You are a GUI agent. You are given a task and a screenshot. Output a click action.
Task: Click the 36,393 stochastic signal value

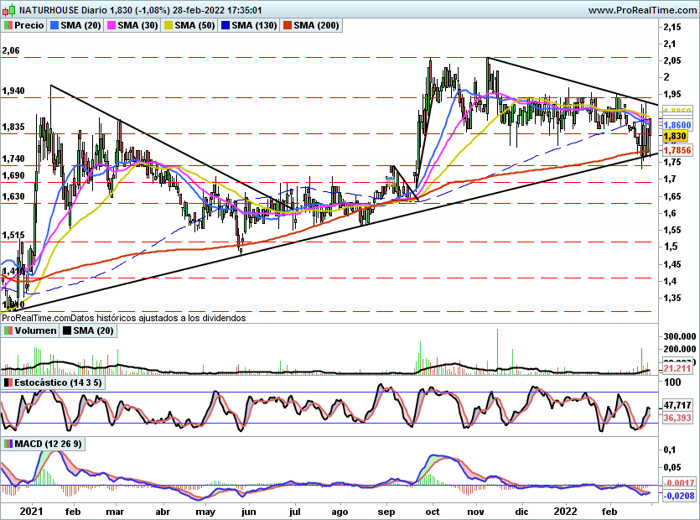(x=677, y=418)
